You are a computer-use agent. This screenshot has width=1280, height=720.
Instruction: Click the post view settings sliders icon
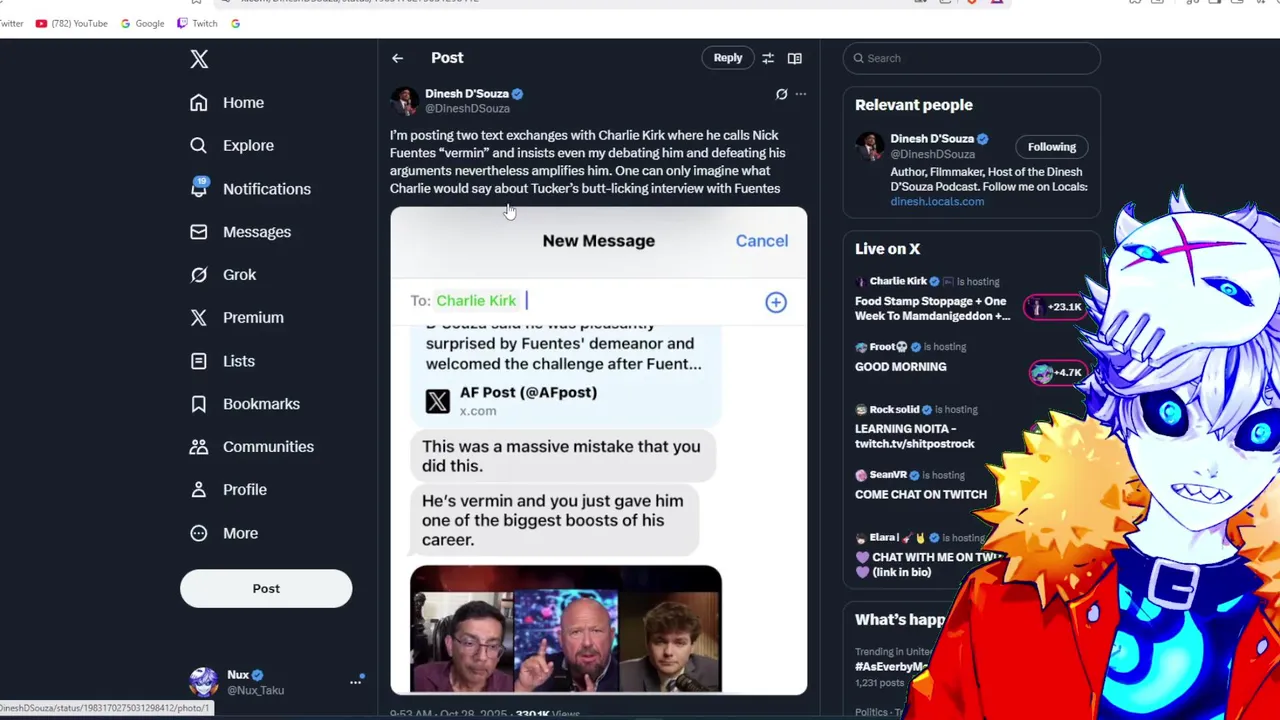pyautogui.click(x=768, y=58)
